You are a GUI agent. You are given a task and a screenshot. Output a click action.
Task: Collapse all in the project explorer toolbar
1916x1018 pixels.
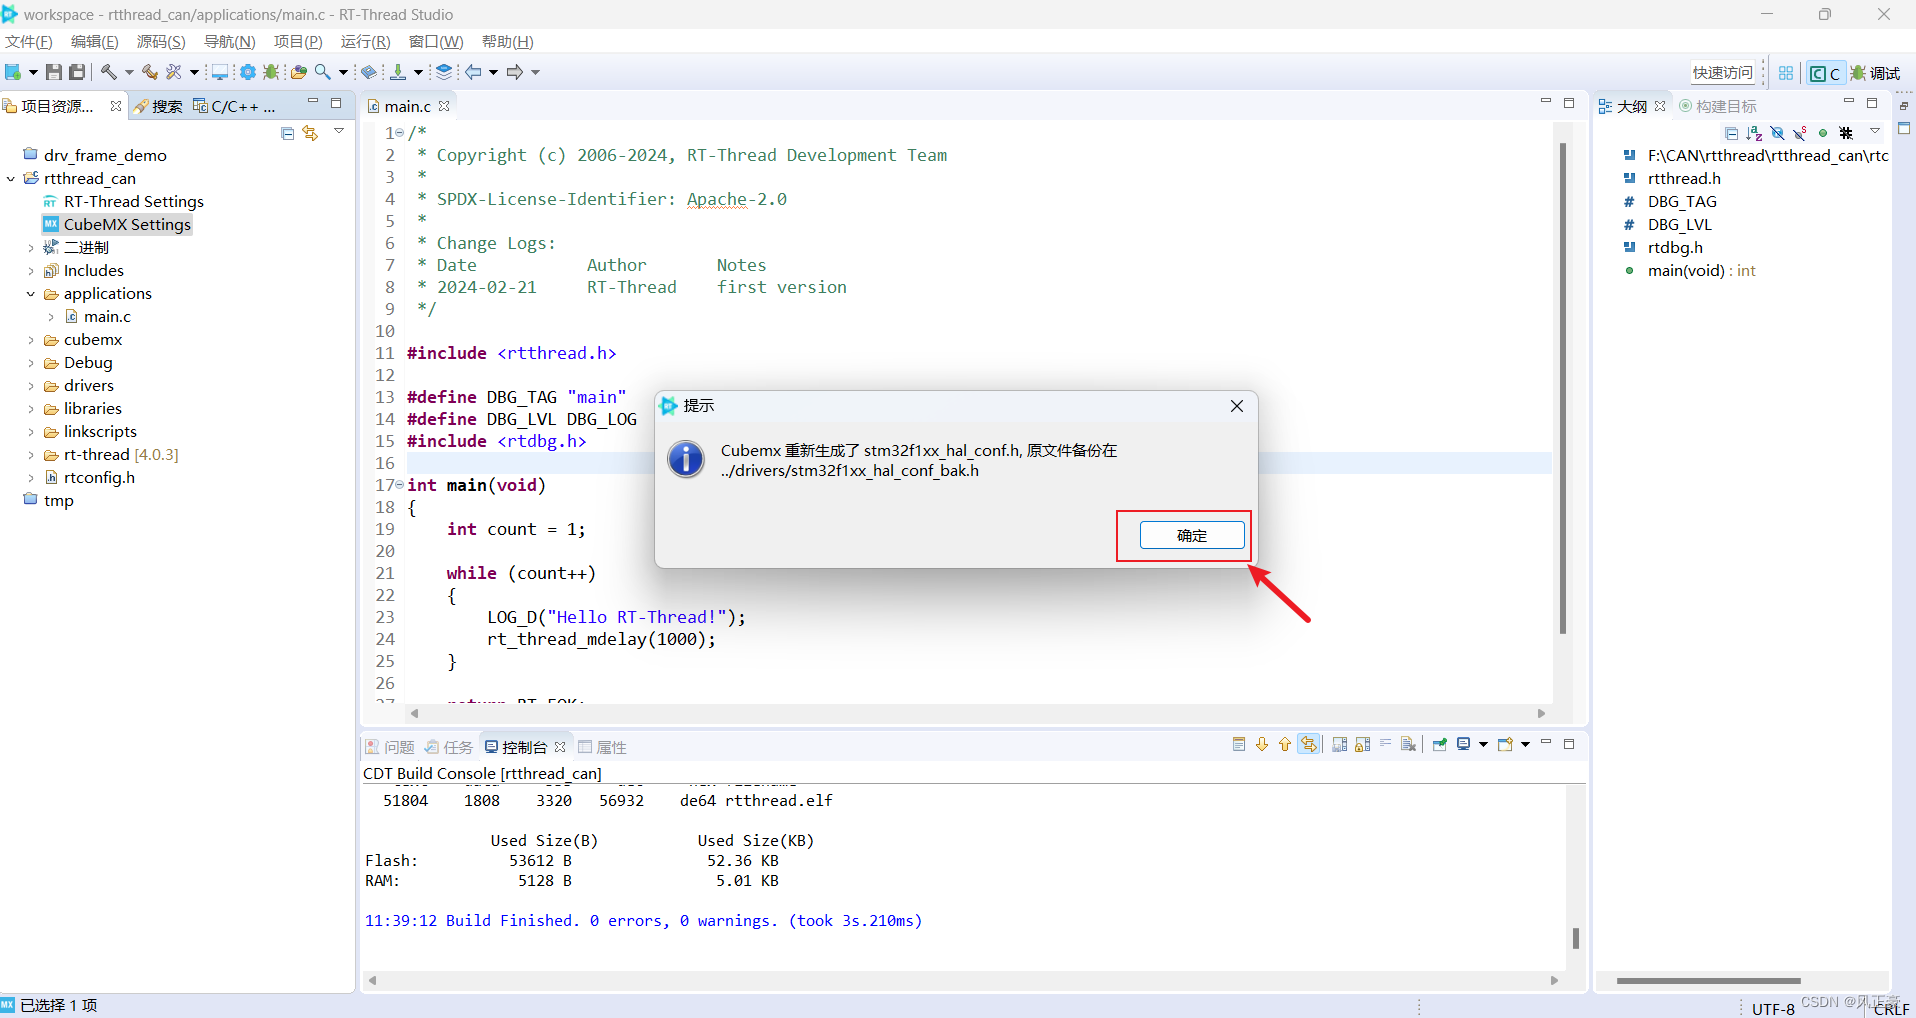point(288,133)
